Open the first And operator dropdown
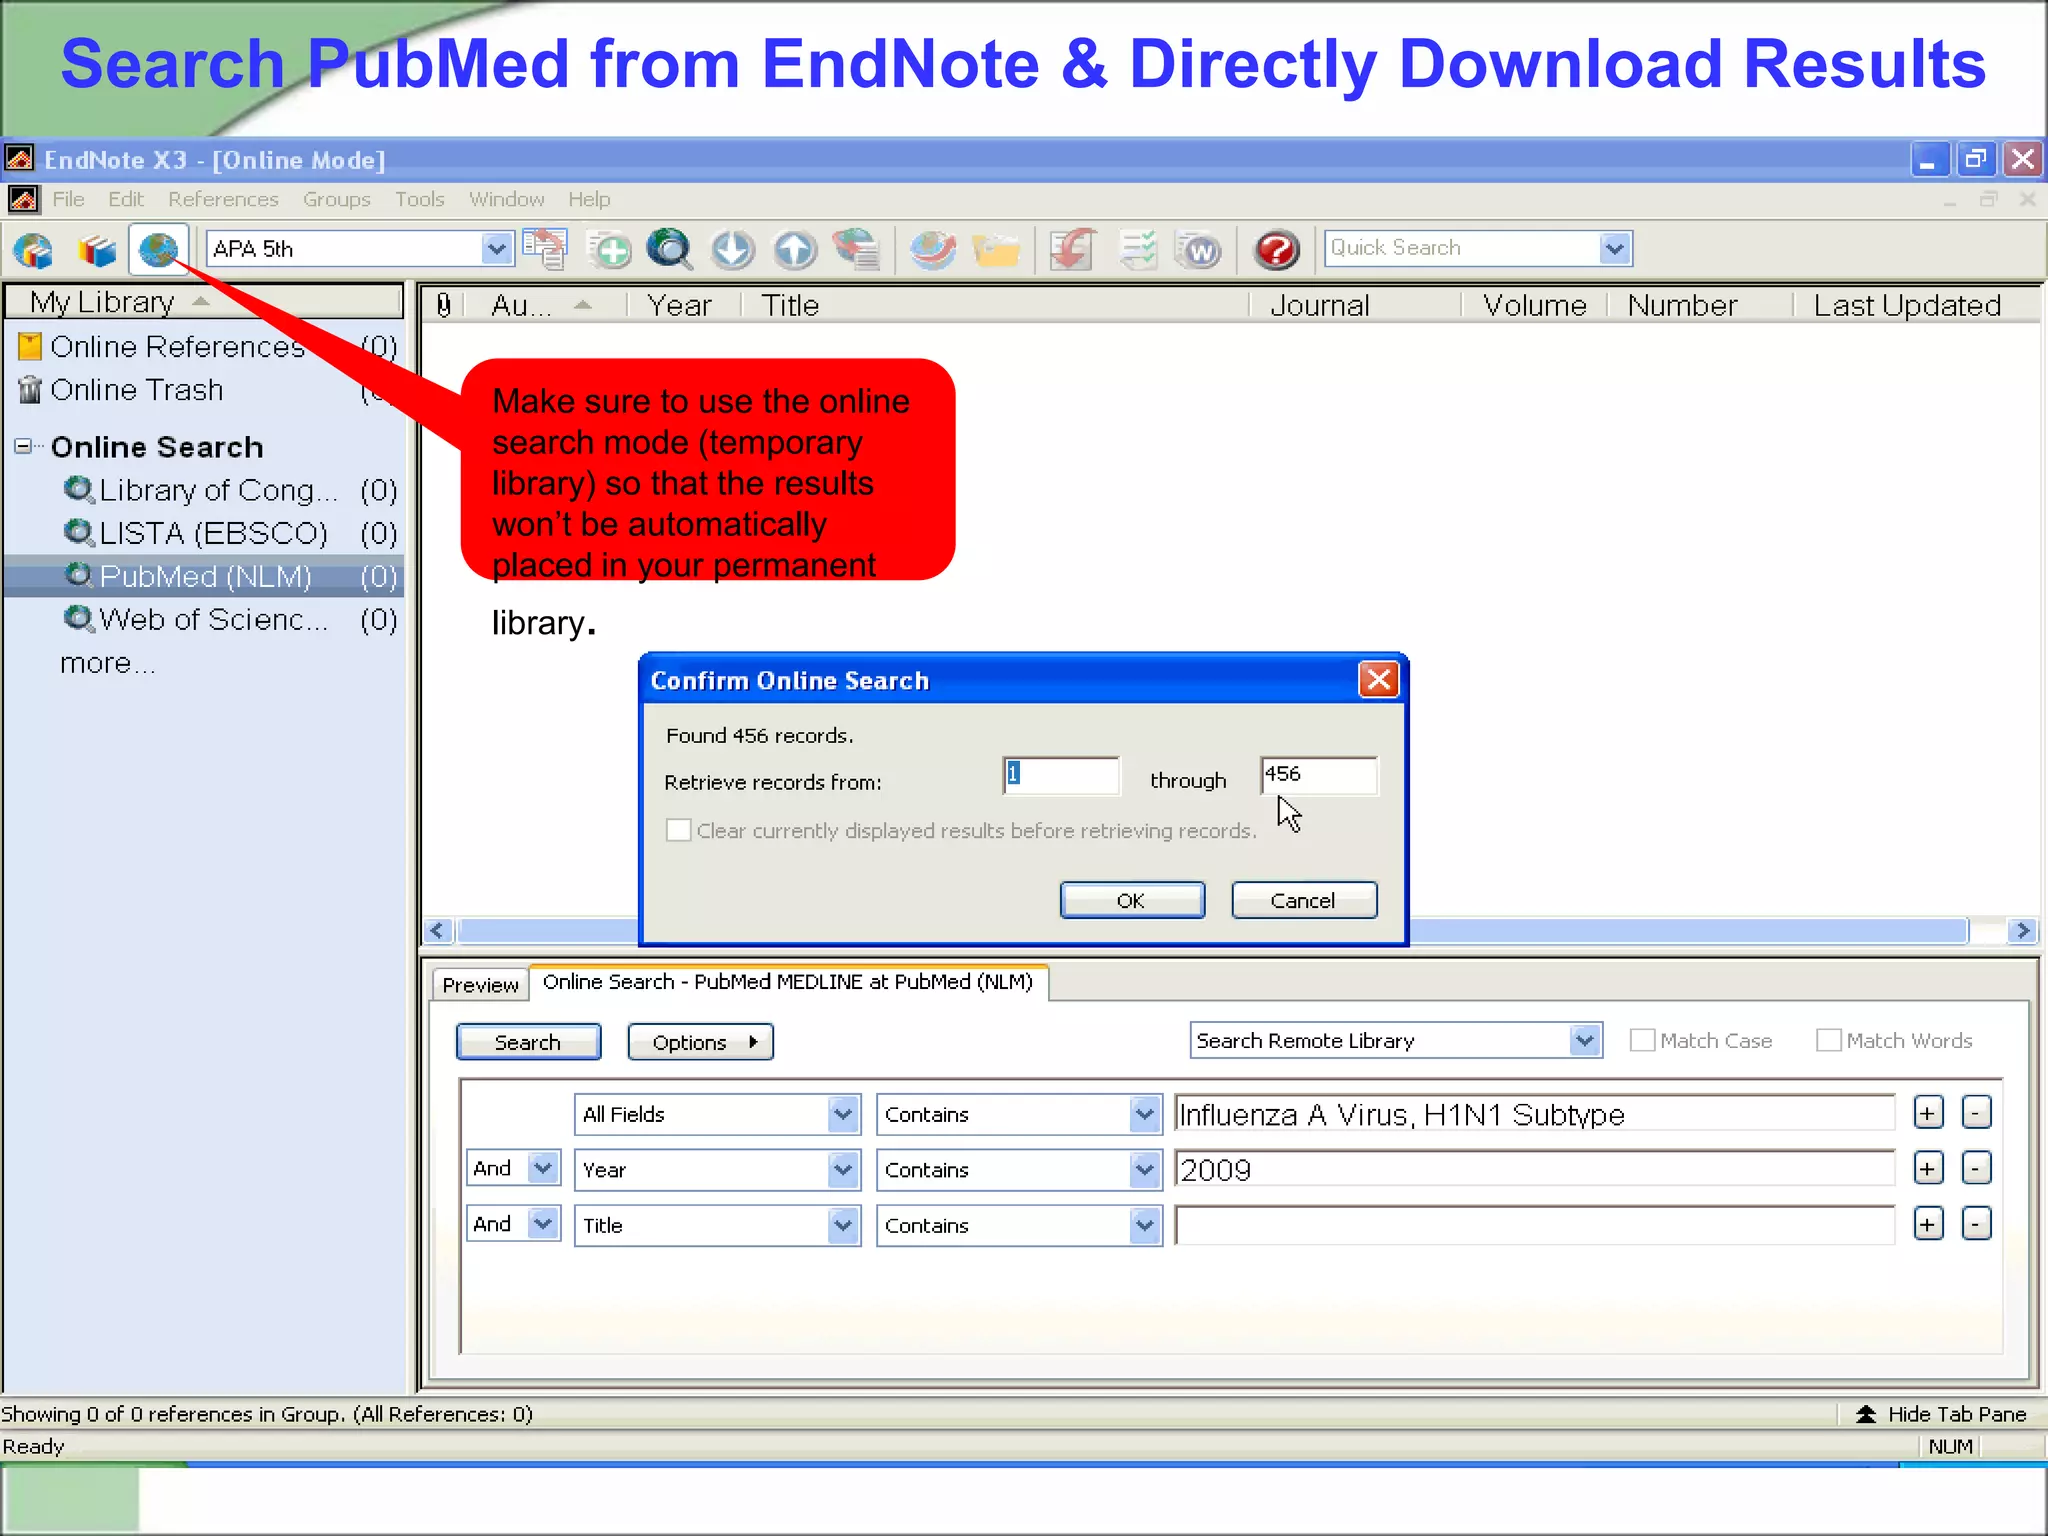Screen dimensions: 2048x1536 (542, 1168)
